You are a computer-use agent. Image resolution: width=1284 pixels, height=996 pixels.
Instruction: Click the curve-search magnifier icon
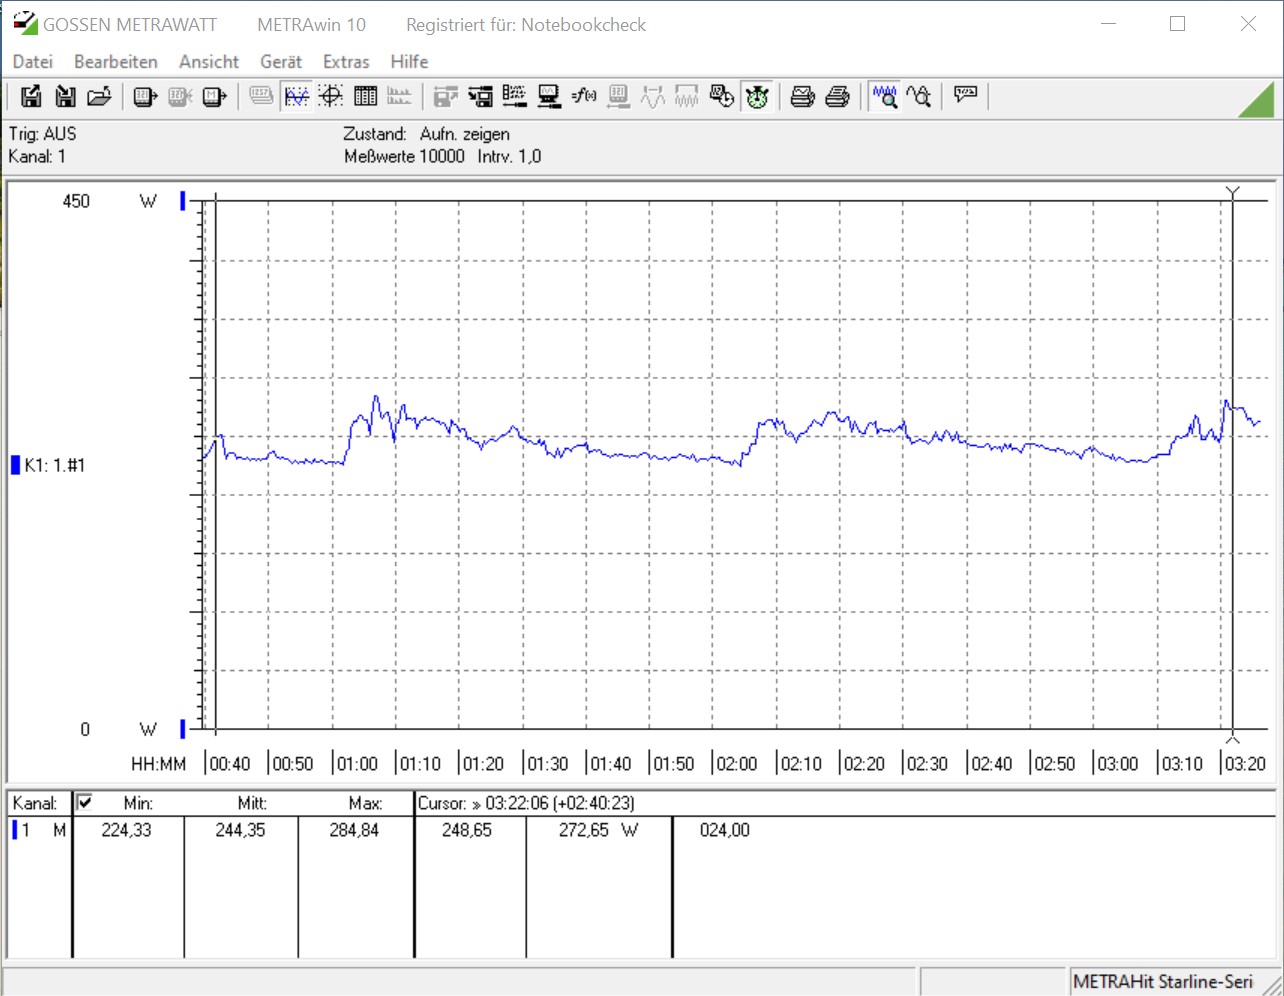coord(918,96)
